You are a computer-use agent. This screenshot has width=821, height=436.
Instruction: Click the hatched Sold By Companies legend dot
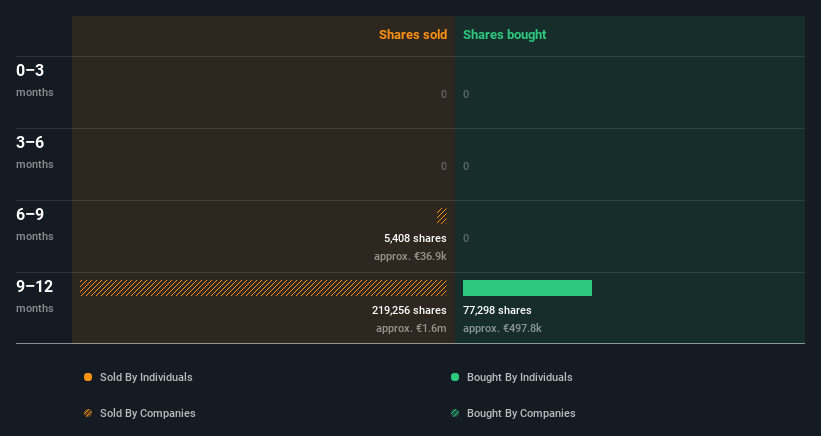(x=88, y=413)
